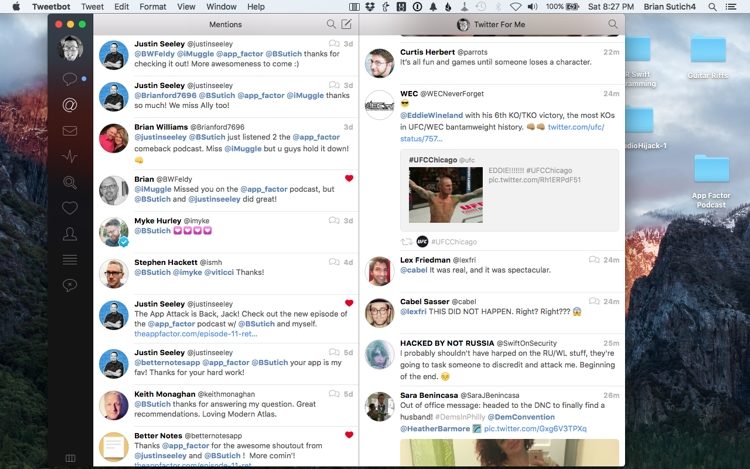Click Curtis Herbert's avatar
This screenshot has height=469, width=750.
coord(379,63)
